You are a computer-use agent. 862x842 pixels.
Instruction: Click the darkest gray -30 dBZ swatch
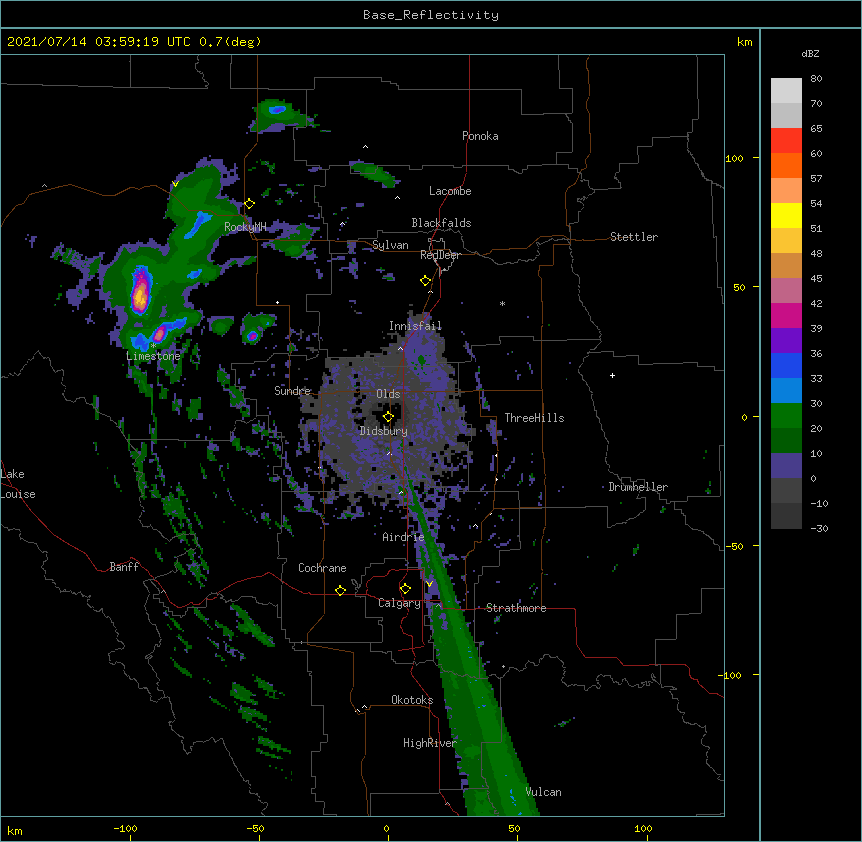pos(786,516)
